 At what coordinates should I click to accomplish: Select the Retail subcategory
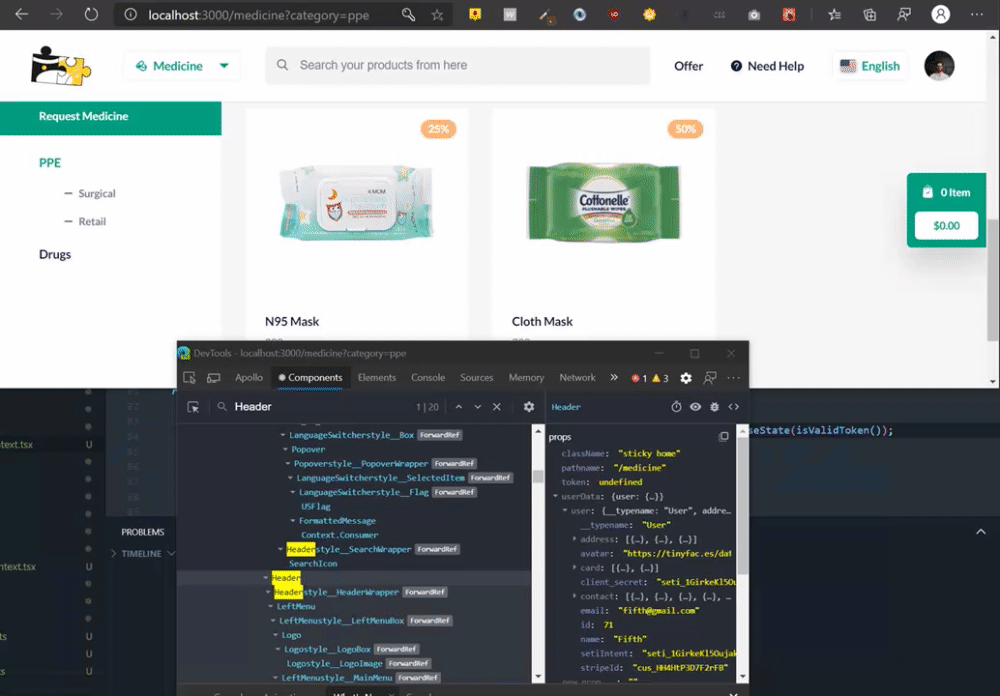92,221
